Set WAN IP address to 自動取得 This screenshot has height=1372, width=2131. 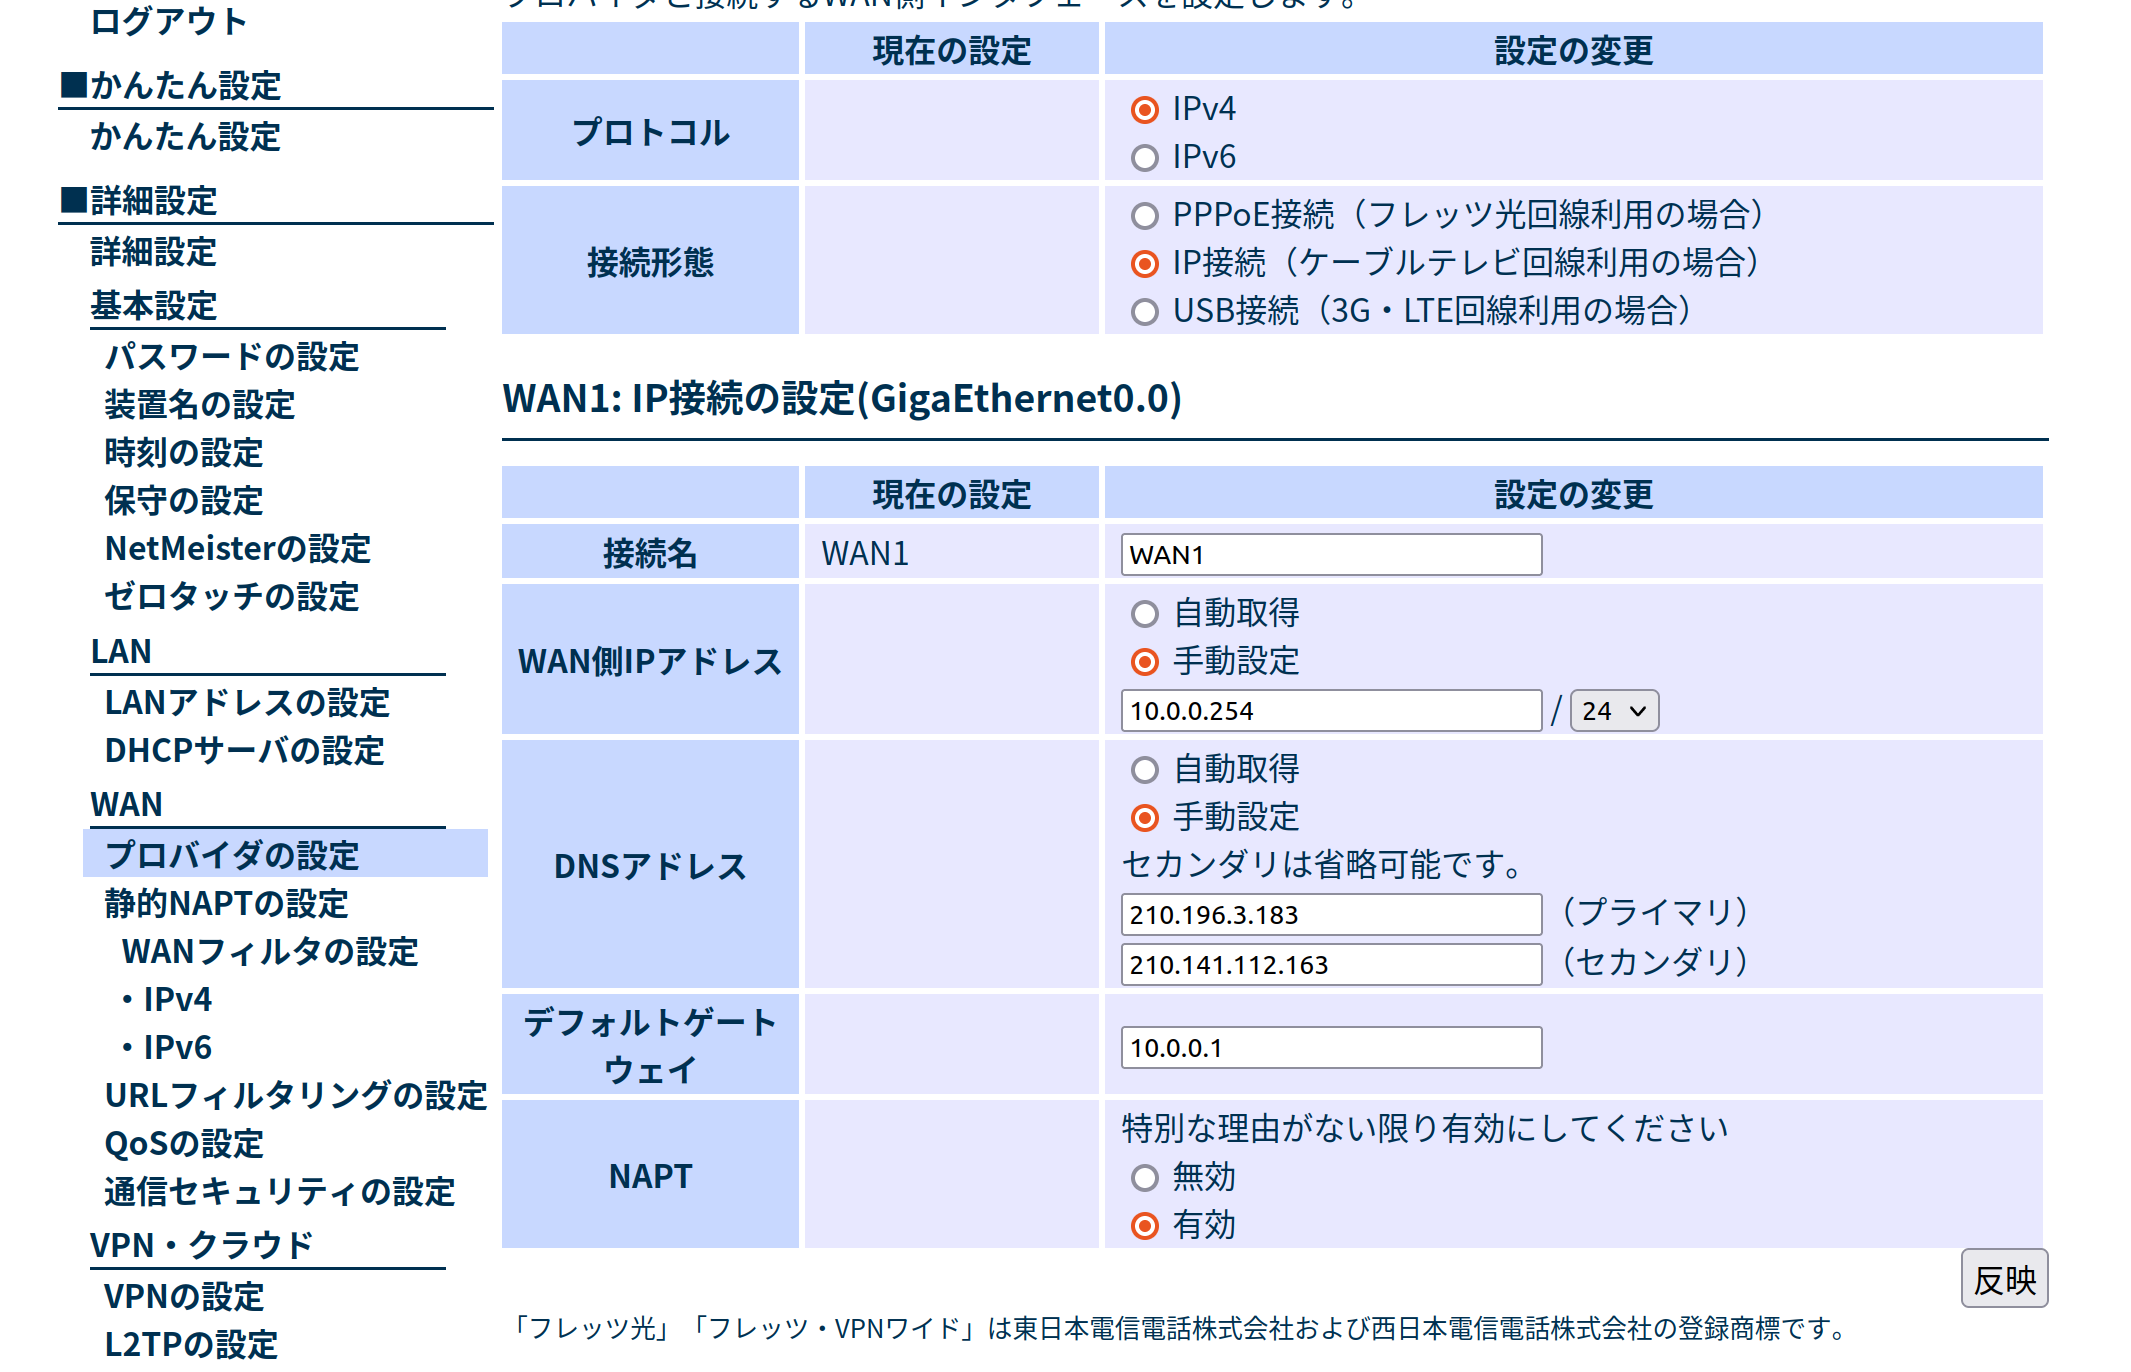[x=1144, y=613]
